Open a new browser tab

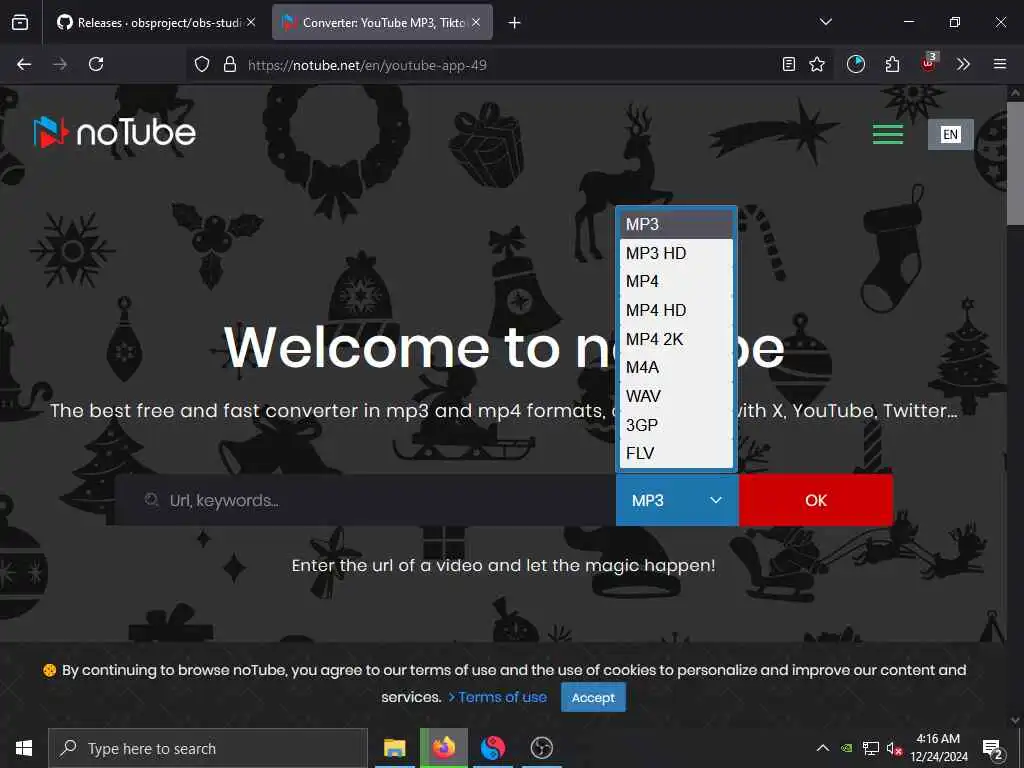click(x=515, y=23)
